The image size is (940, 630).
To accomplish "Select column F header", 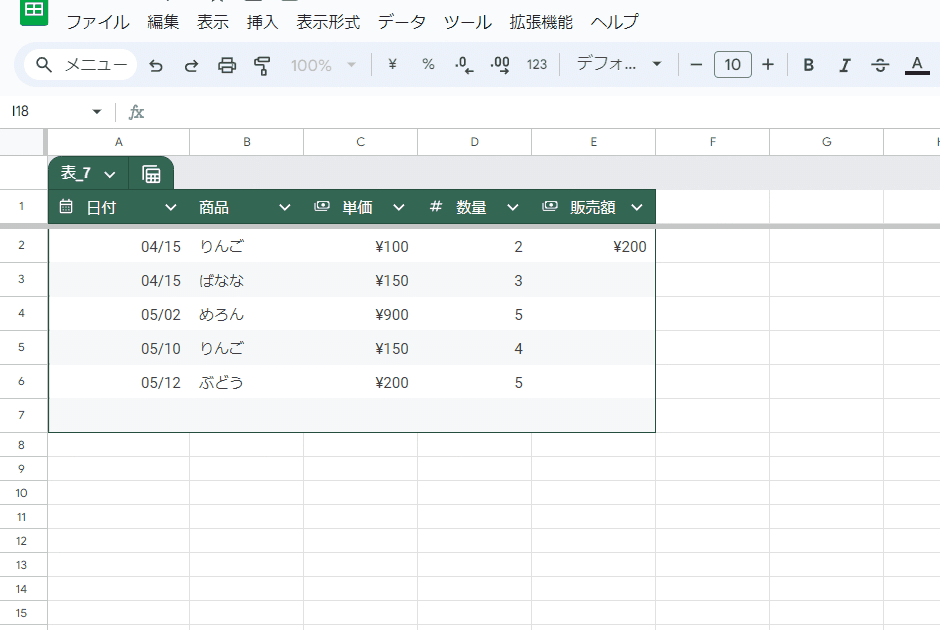I will tap(712, 142).
